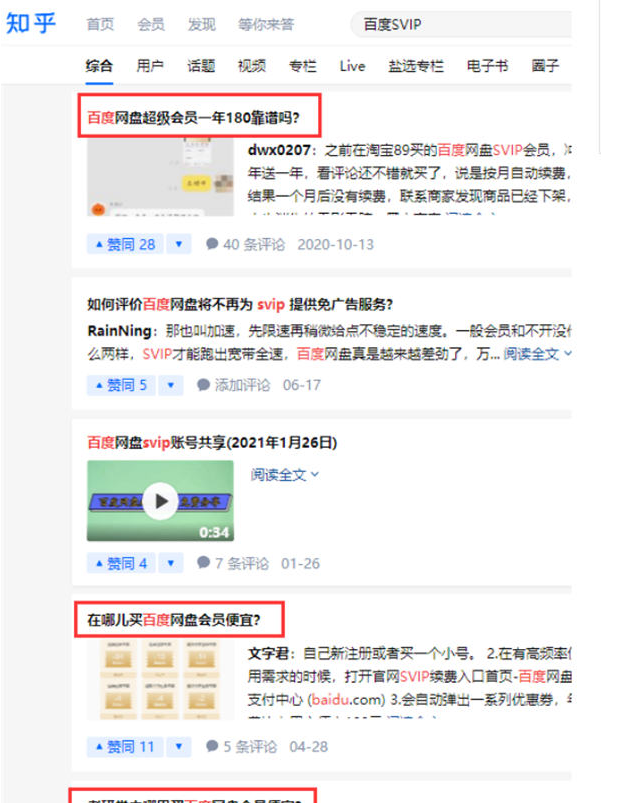Open the 40 条评论 comments
Image resolution: width=638 pixels, height=803 pixels.
tap(245, 244)
